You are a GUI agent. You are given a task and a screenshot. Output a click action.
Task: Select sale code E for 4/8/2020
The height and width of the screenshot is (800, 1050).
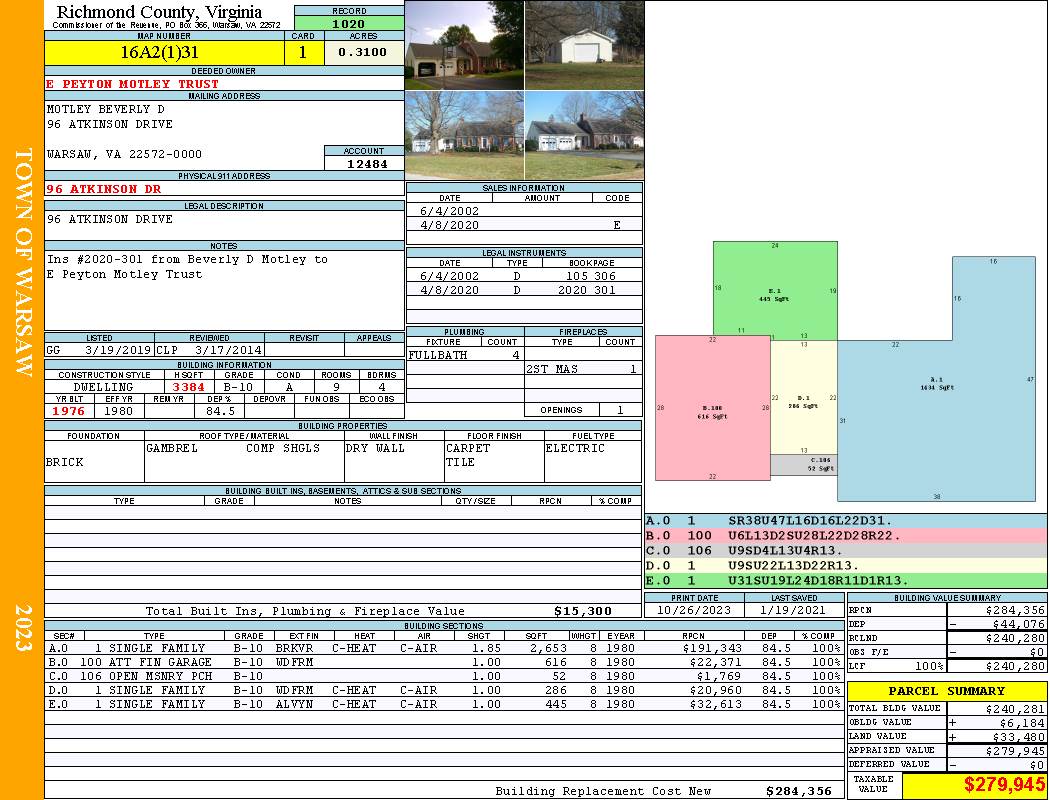pos(617,225)
